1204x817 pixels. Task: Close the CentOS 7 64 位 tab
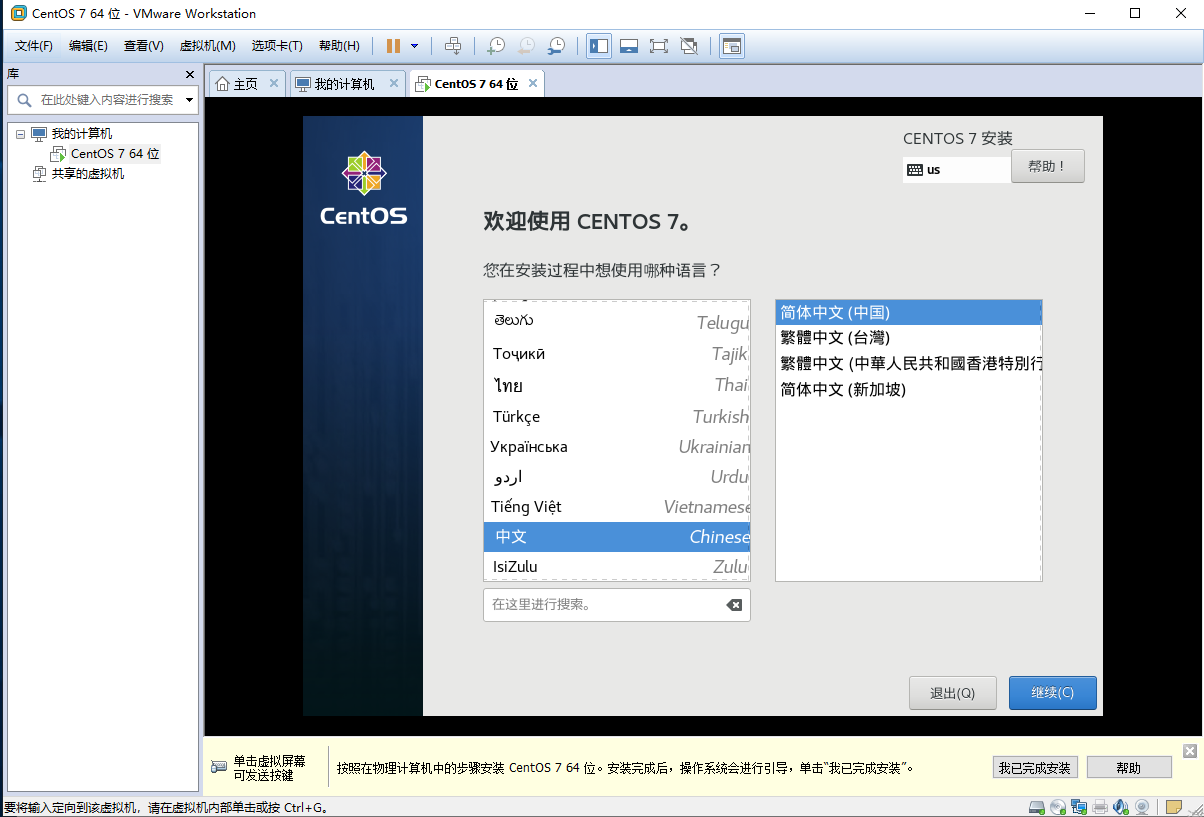[533, 83]
